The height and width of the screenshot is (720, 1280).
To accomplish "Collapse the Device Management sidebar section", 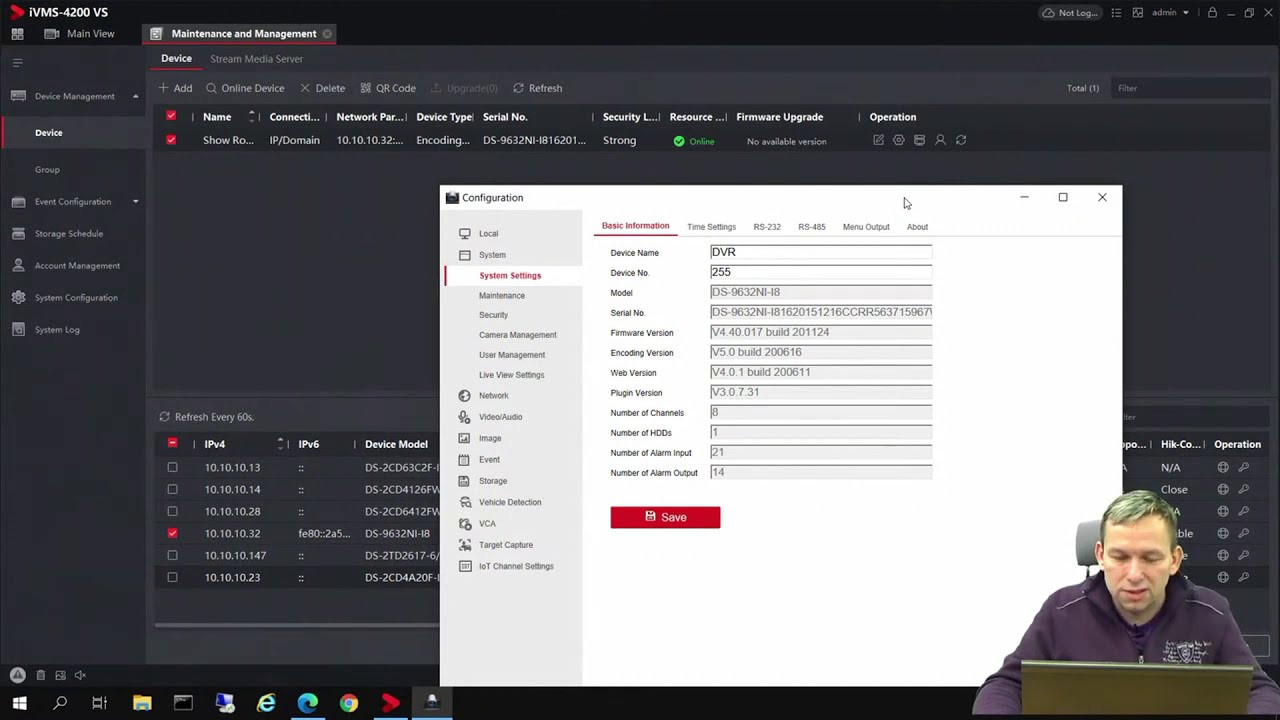I will (x=135, y=96).
